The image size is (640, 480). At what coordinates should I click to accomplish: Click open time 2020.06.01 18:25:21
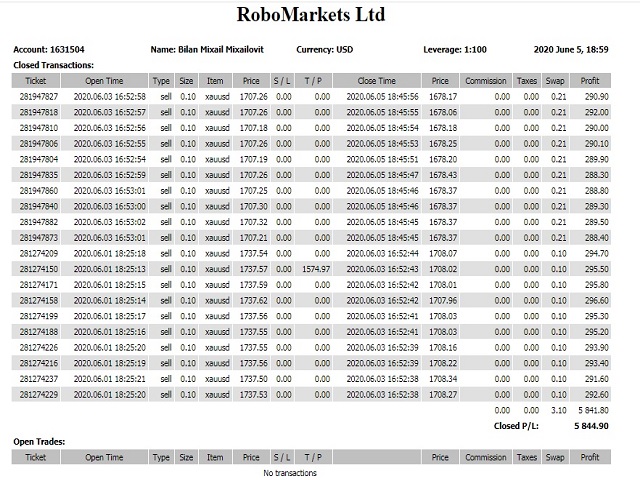109,379
